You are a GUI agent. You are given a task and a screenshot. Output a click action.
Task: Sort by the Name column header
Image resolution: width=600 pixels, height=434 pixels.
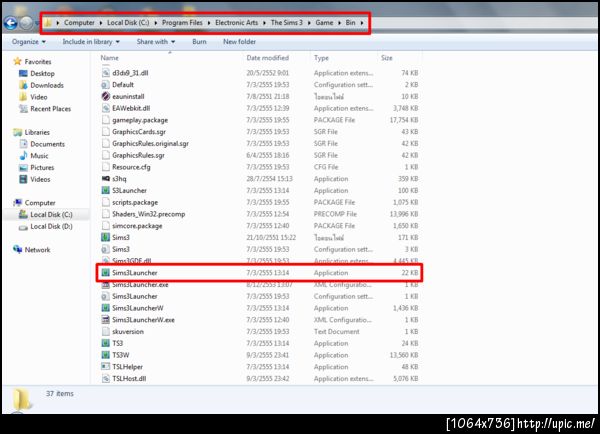(x=109, y=58)
